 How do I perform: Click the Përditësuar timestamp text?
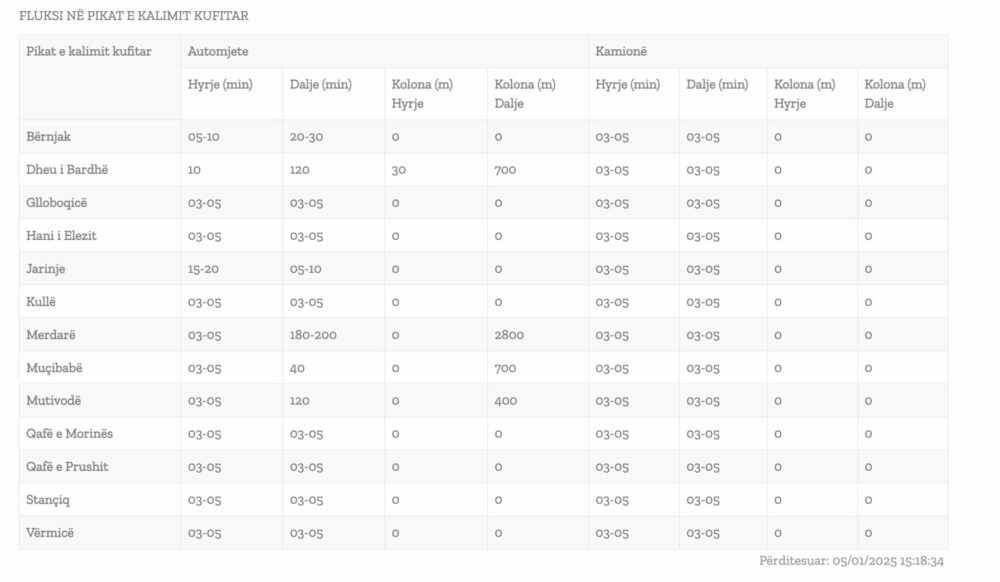click(851, 561)
